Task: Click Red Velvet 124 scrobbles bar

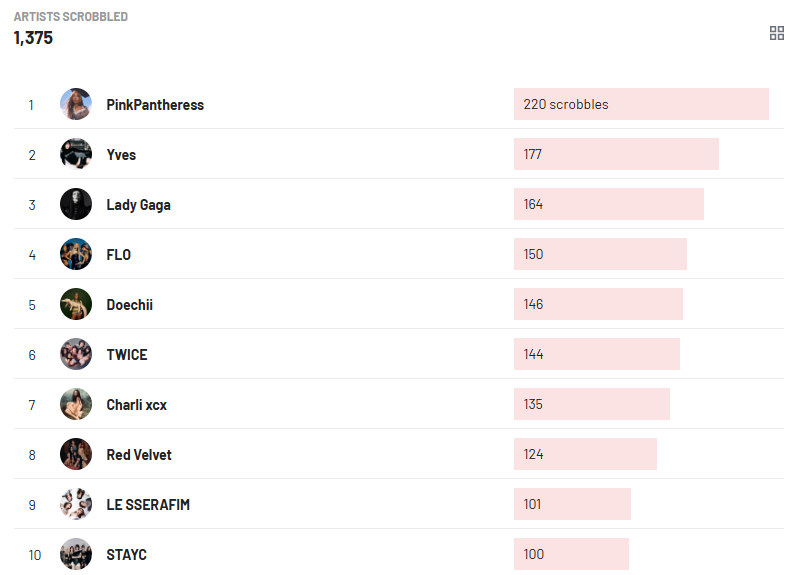Action: point(585,454)
